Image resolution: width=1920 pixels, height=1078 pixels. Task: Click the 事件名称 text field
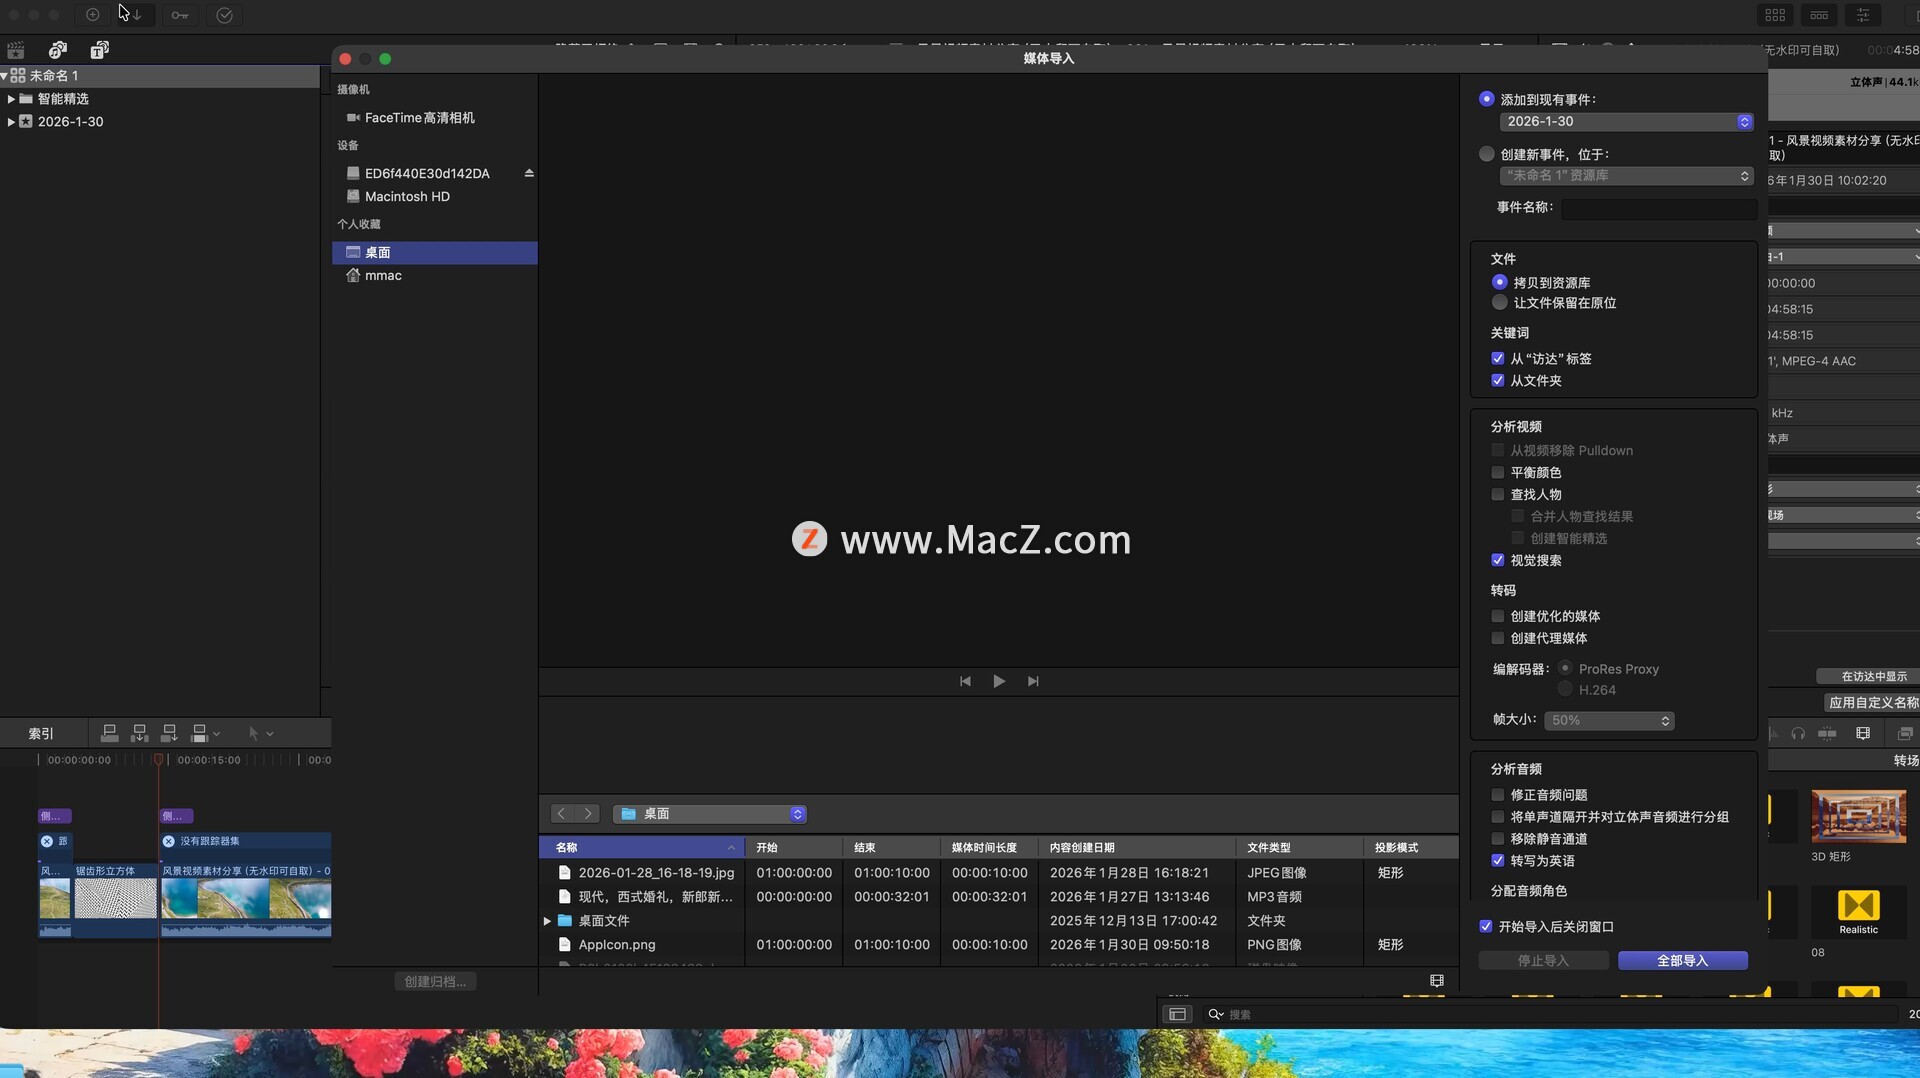(x=1658, y=208)
